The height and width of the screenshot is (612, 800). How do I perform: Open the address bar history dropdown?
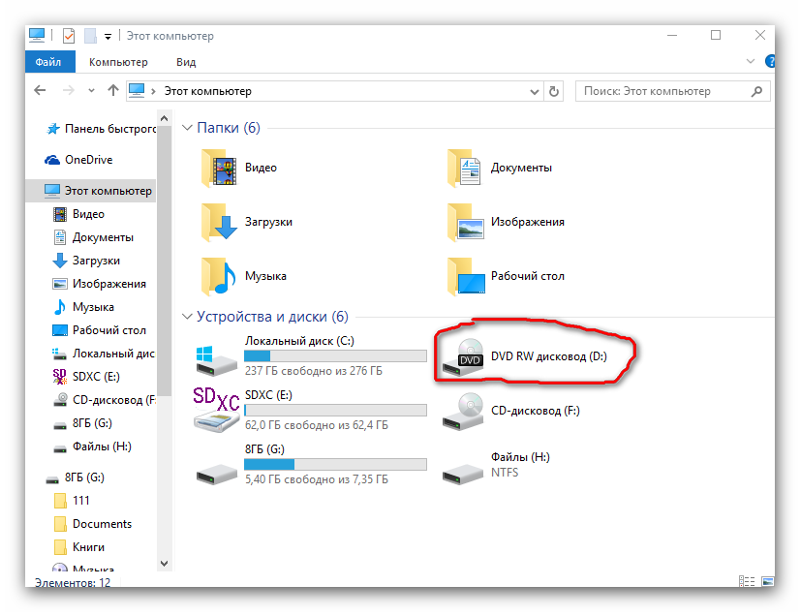click(533, 91)
